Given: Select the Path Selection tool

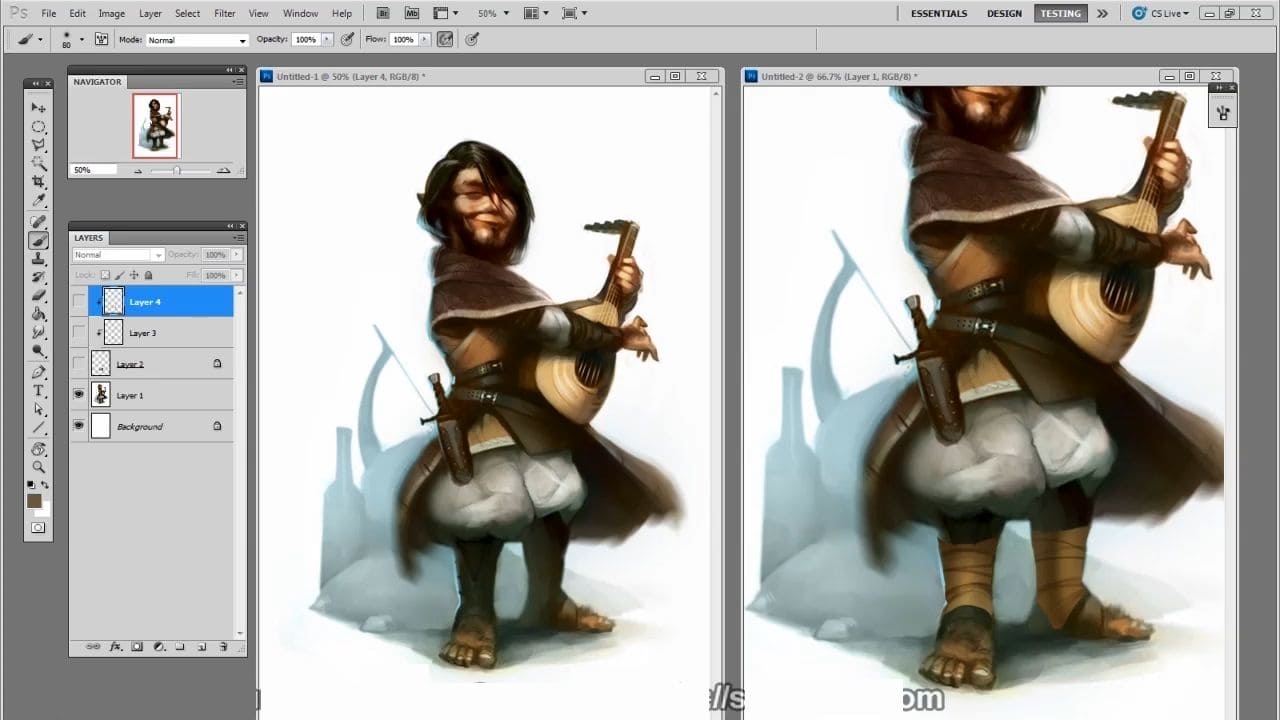Looking at the screenshot, I should 39,409.
